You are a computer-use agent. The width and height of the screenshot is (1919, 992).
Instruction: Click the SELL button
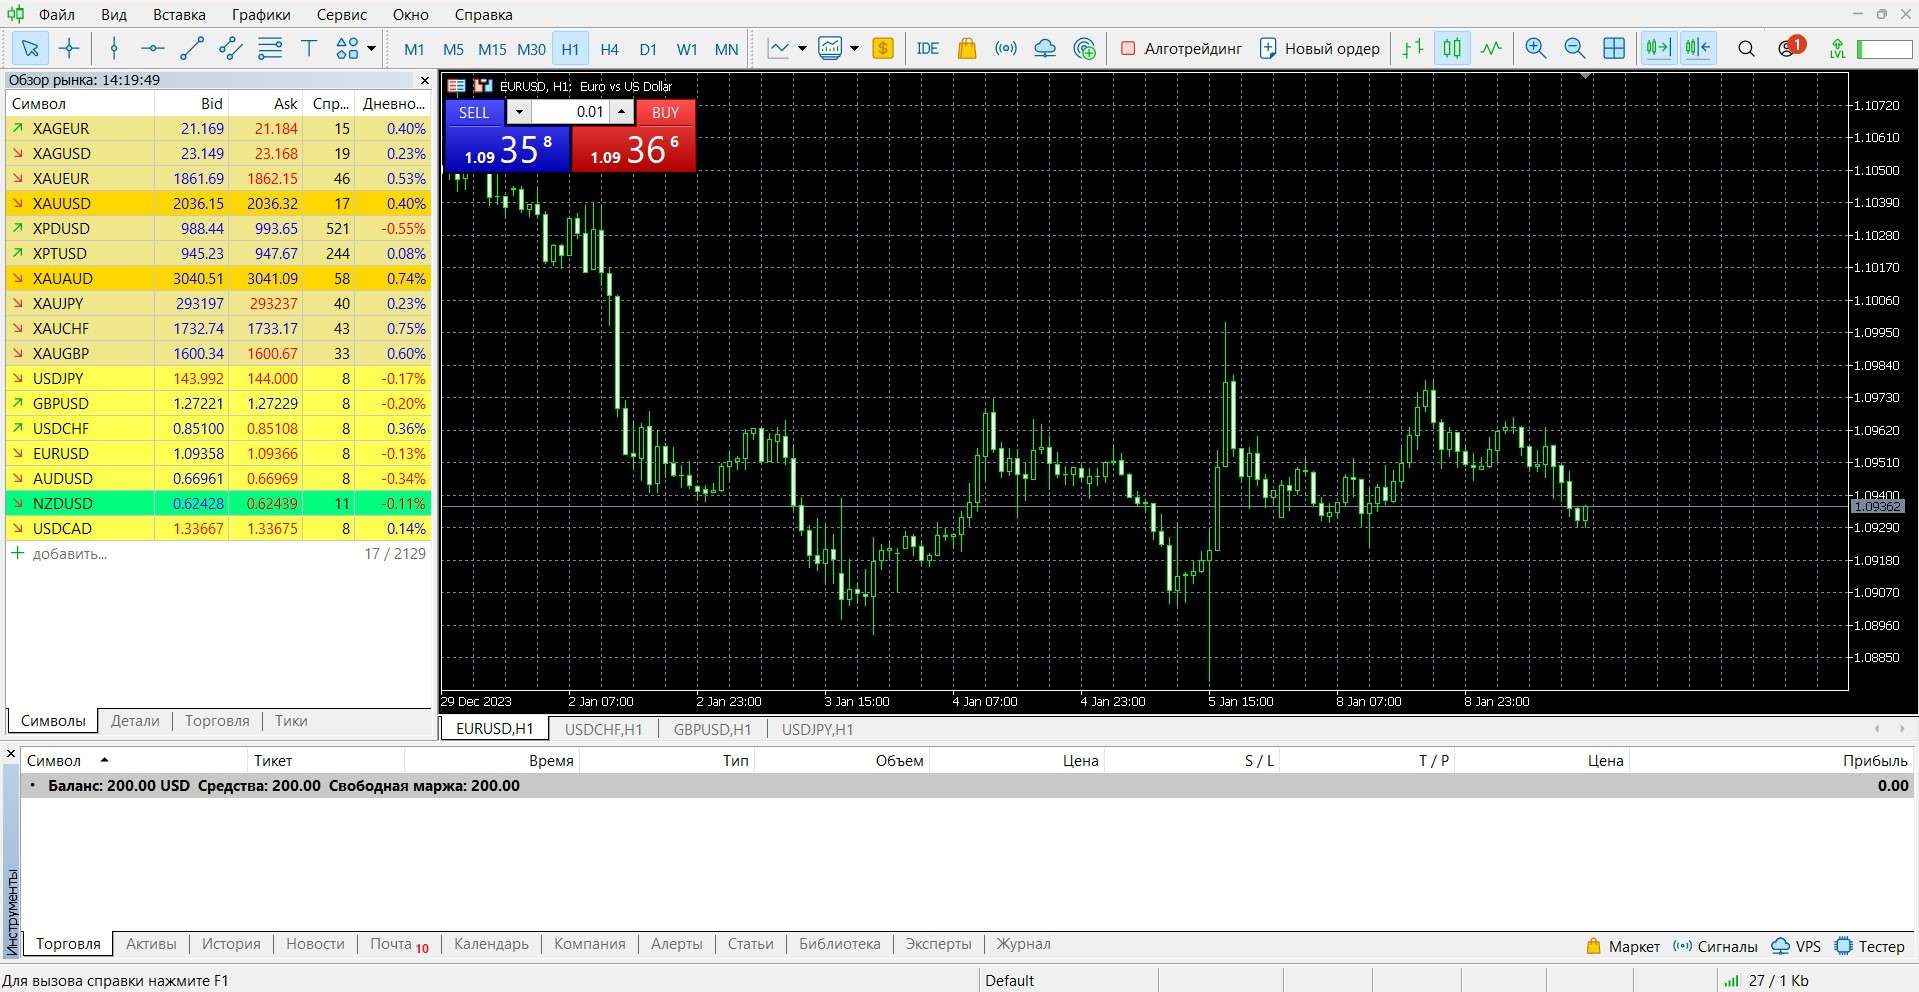[474, 112]
